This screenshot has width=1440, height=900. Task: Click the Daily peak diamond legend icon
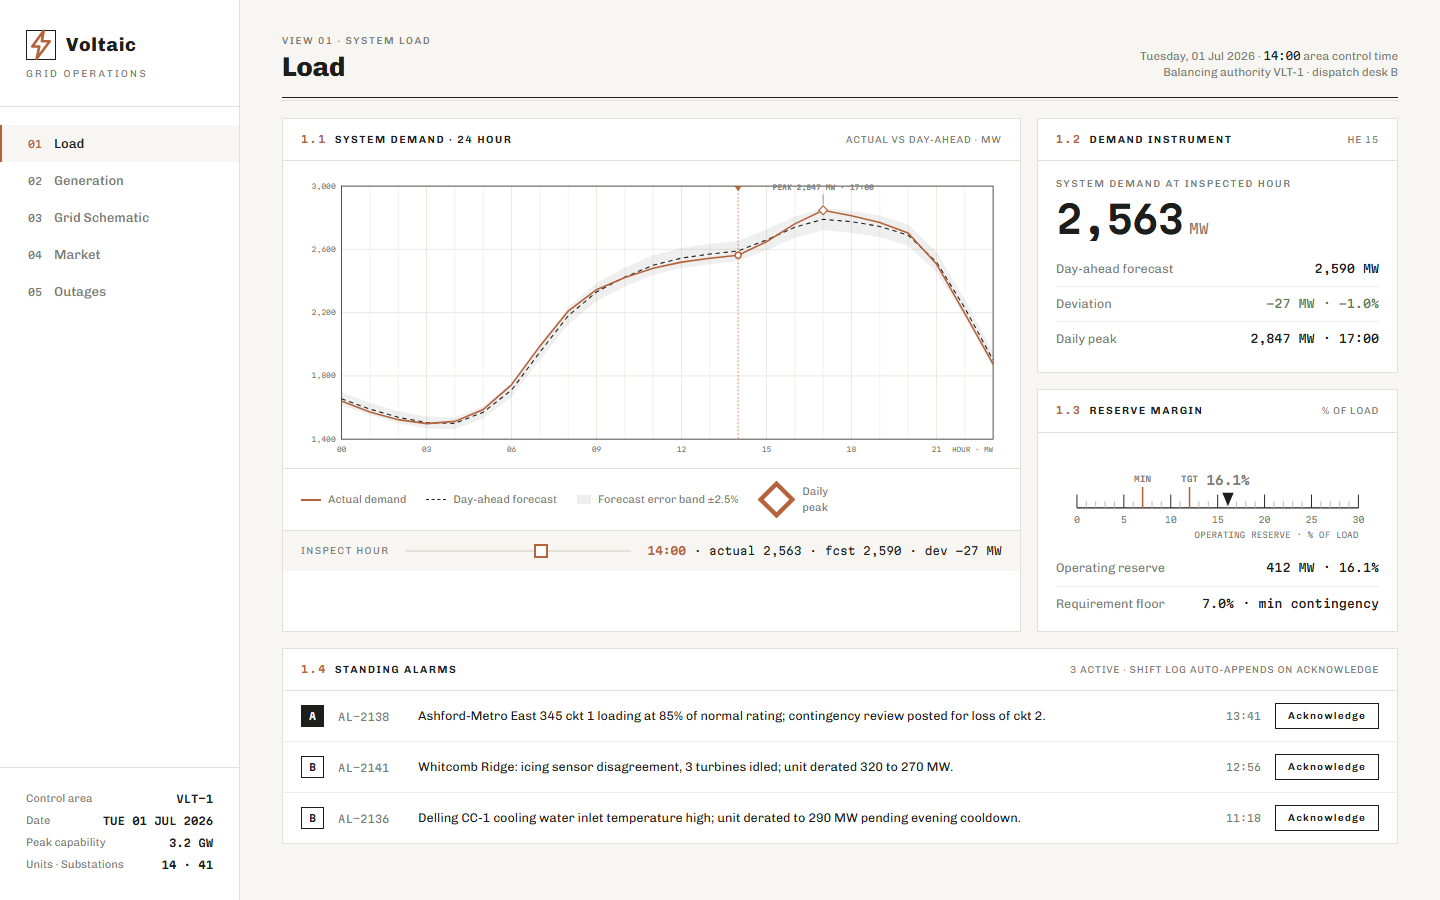coord(776,499)
